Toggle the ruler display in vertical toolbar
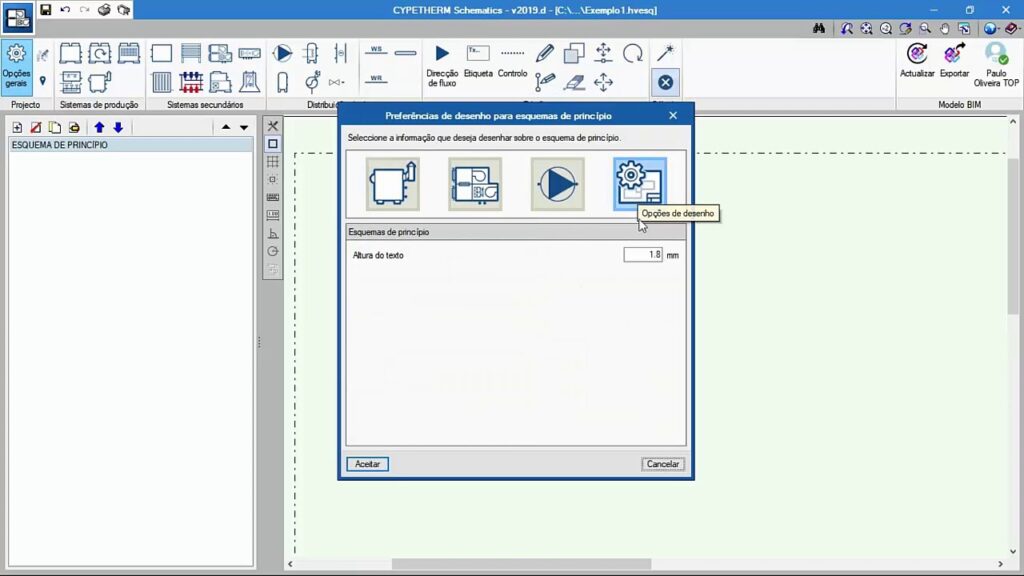1024x576 pixels. (273, 198)
